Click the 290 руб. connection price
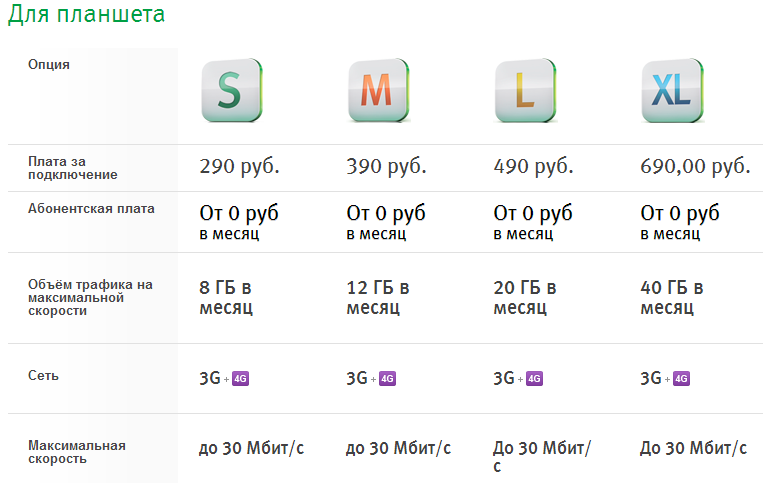 [239, 166]
